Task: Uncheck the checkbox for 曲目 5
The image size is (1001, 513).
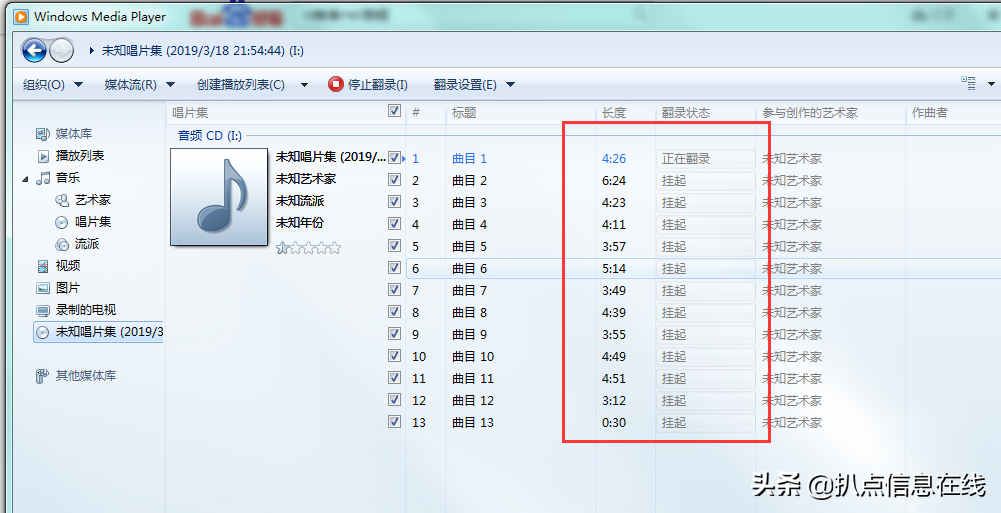Action: click(395, 246)
